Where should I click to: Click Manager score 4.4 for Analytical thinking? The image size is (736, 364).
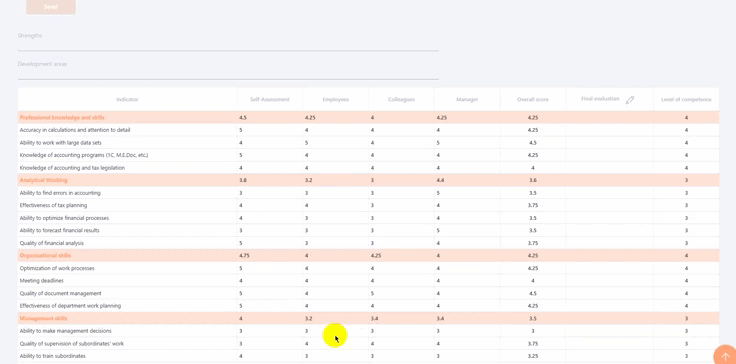coord(440,180)
